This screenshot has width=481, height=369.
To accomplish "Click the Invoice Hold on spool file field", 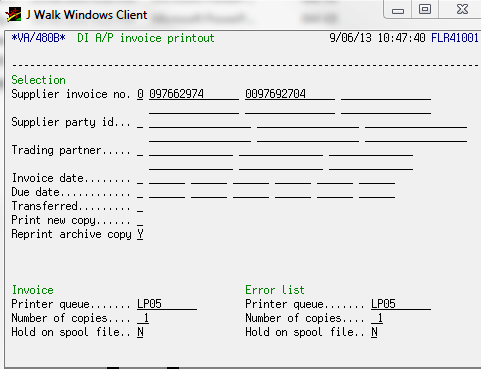I will (140, 332).
